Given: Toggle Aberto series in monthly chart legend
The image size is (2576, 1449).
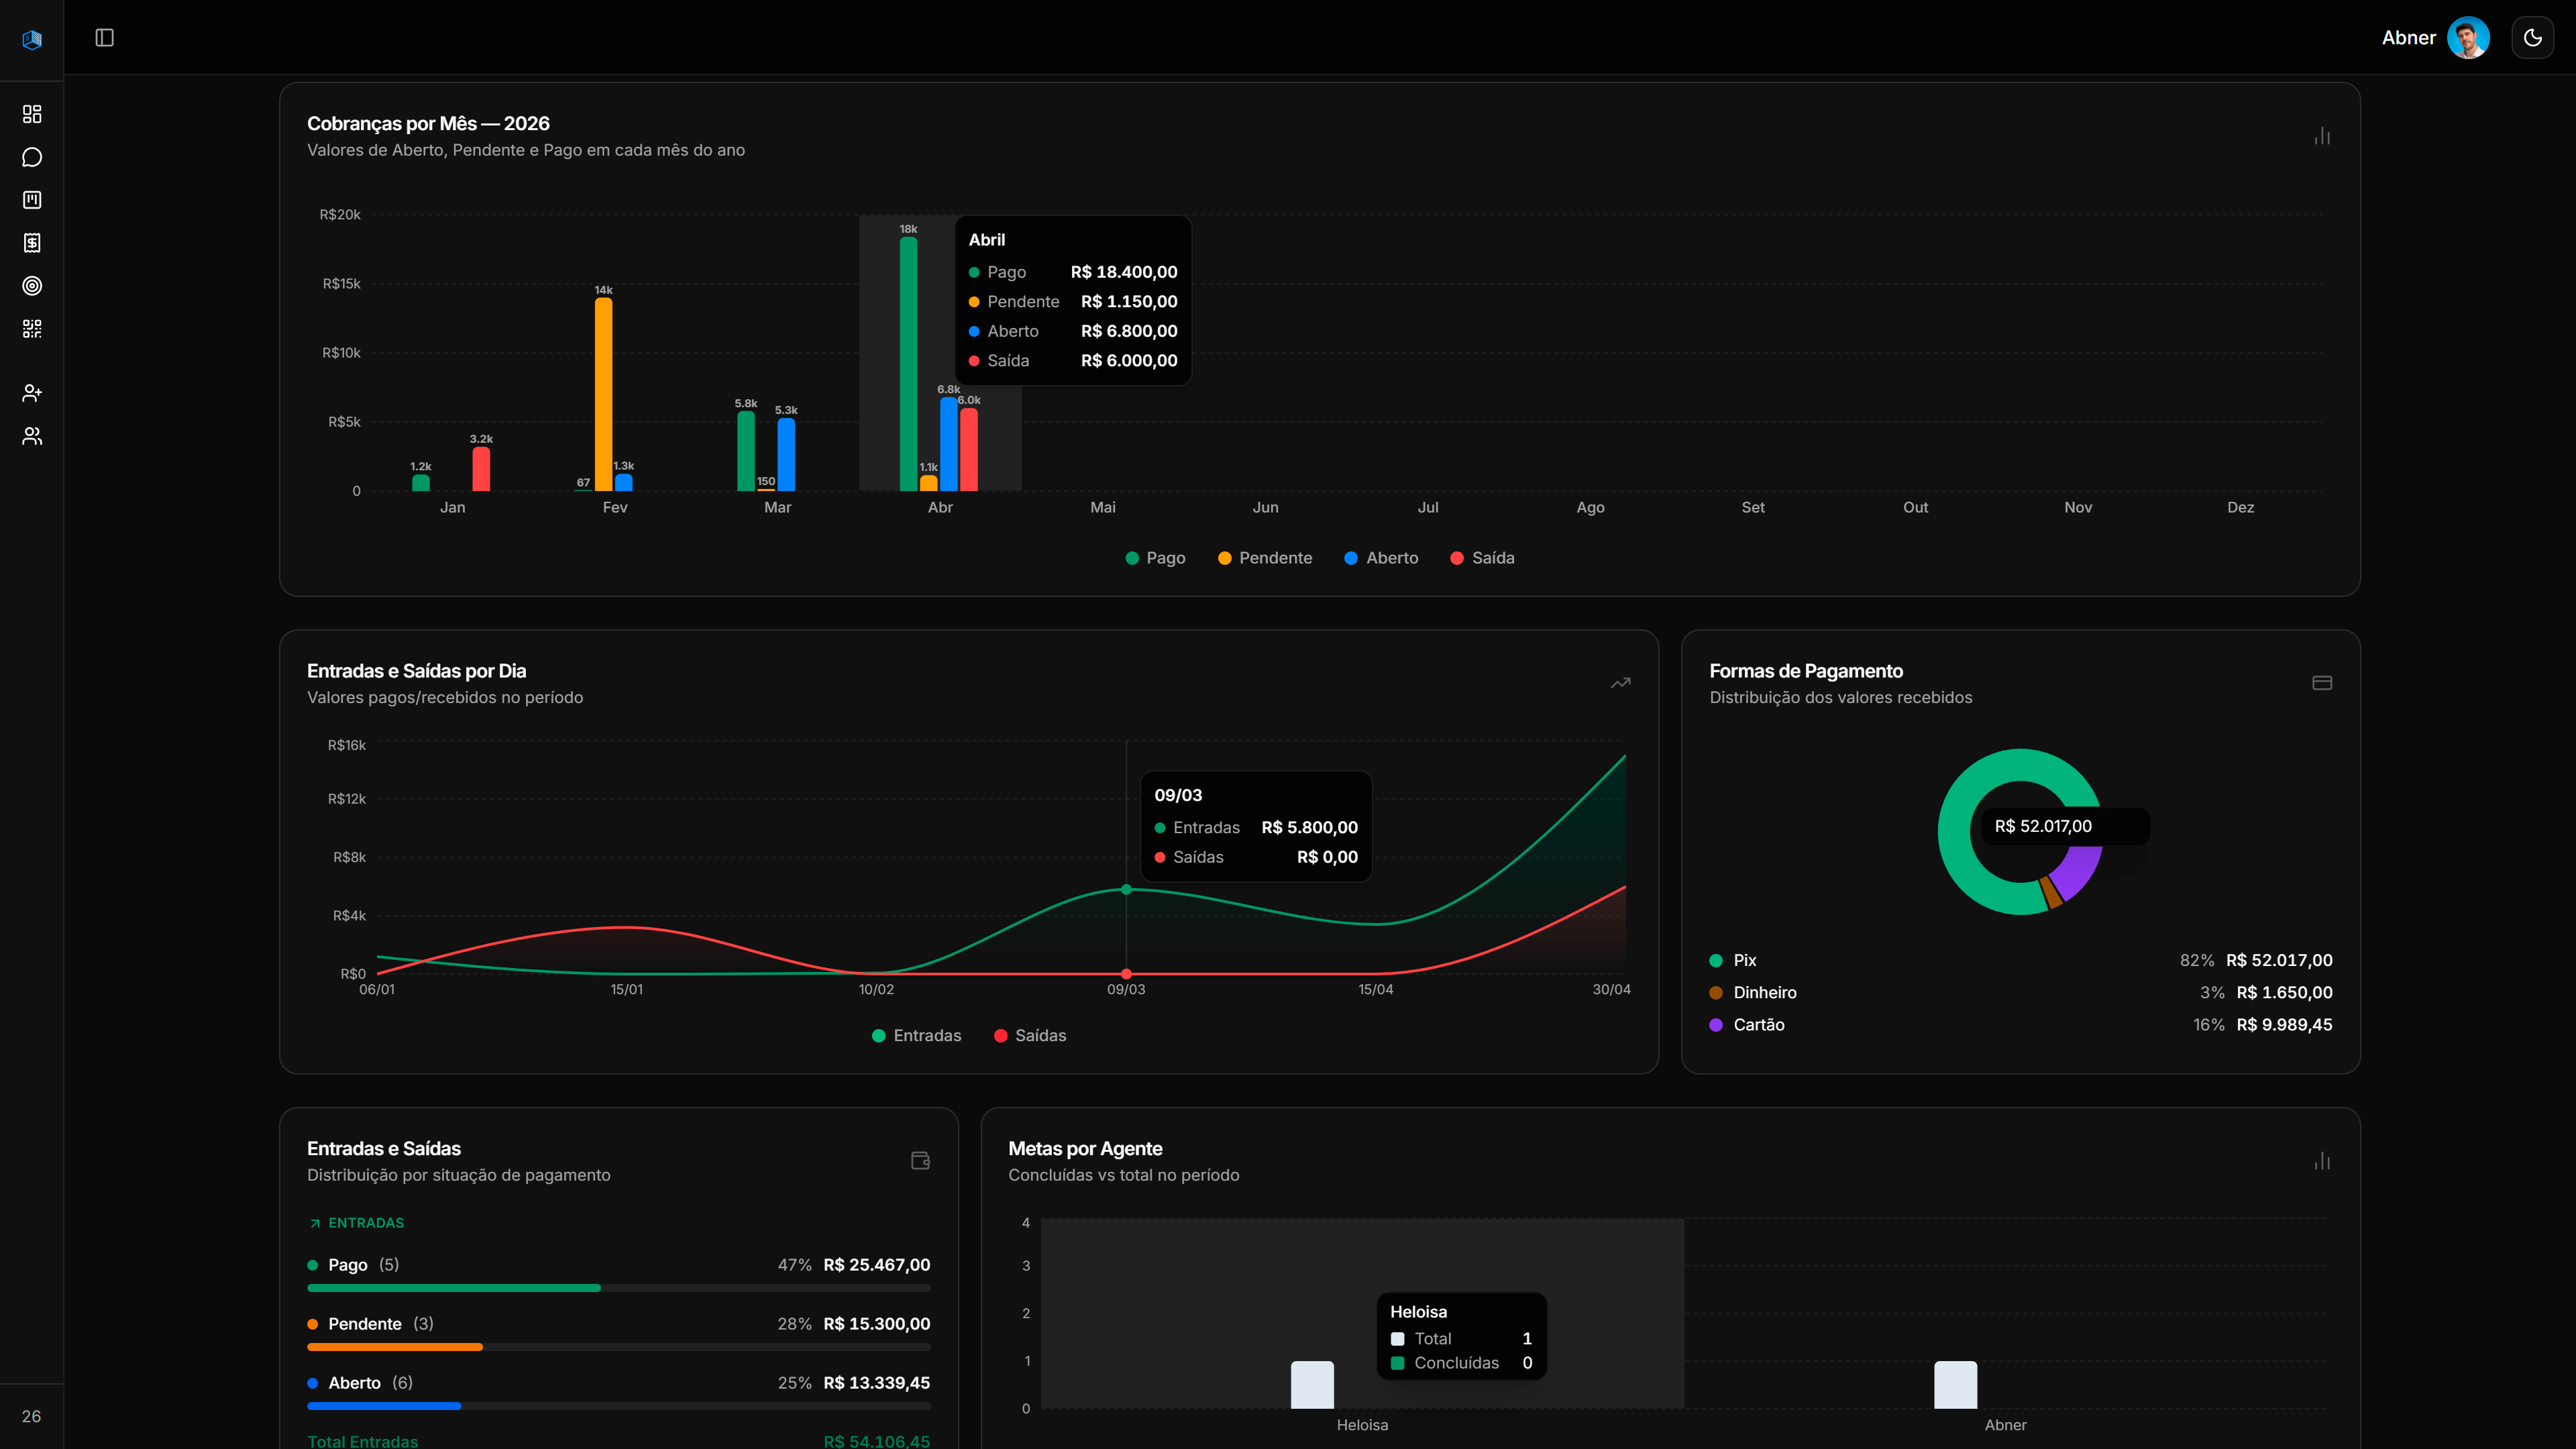Looking at the screenshot, I should (1381, 558).
